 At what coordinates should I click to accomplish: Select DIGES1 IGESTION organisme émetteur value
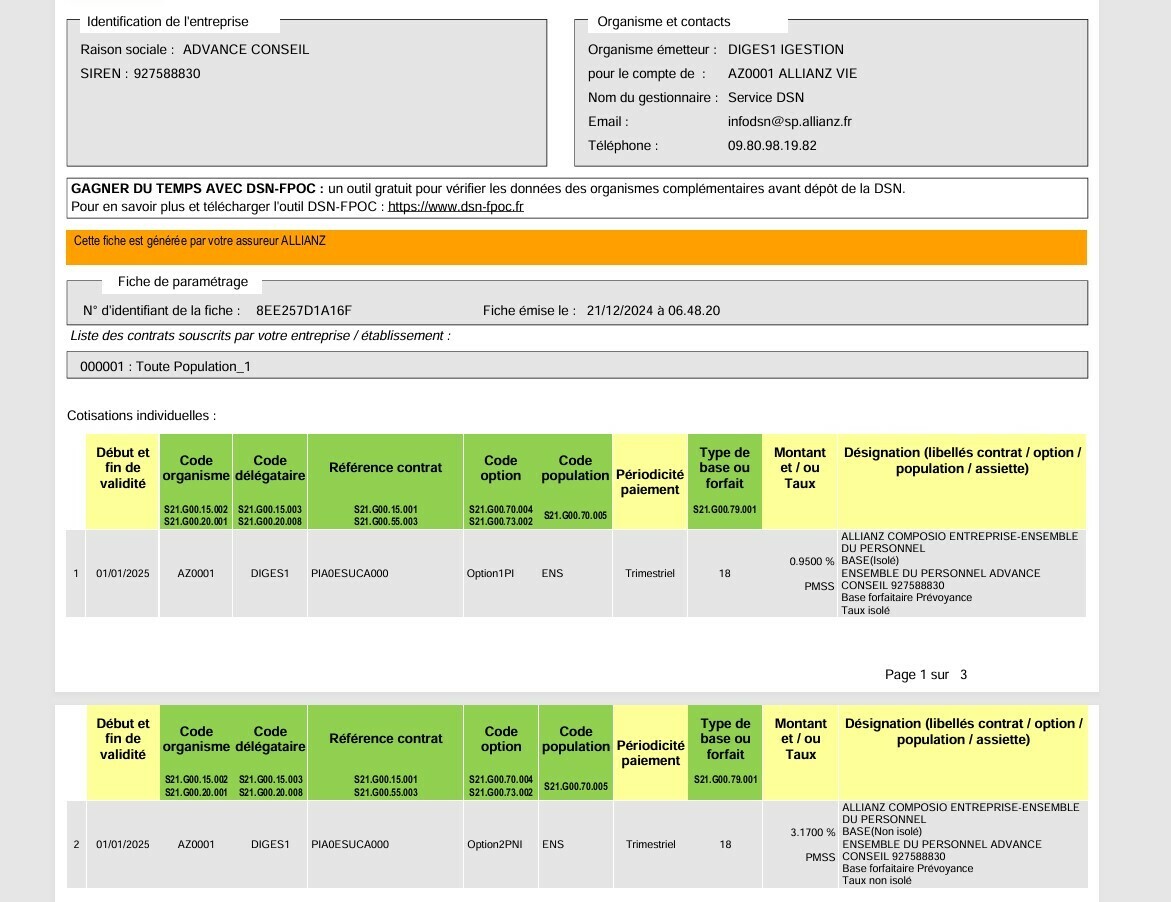click(786, 50)
